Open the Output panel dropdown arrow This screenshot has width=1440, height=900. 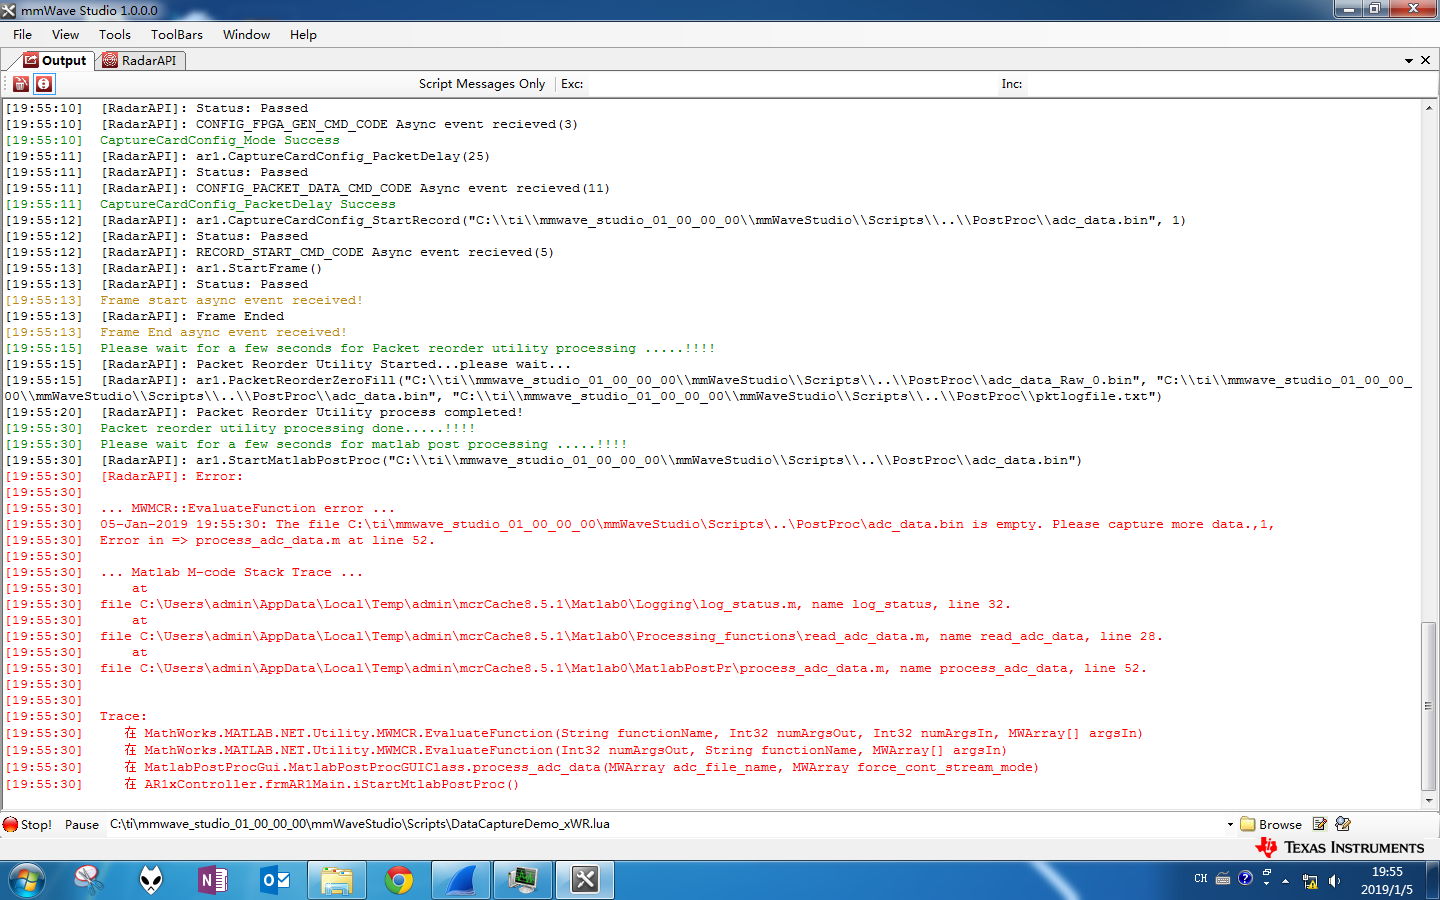pyautogui.click(x=1409, y=61)
